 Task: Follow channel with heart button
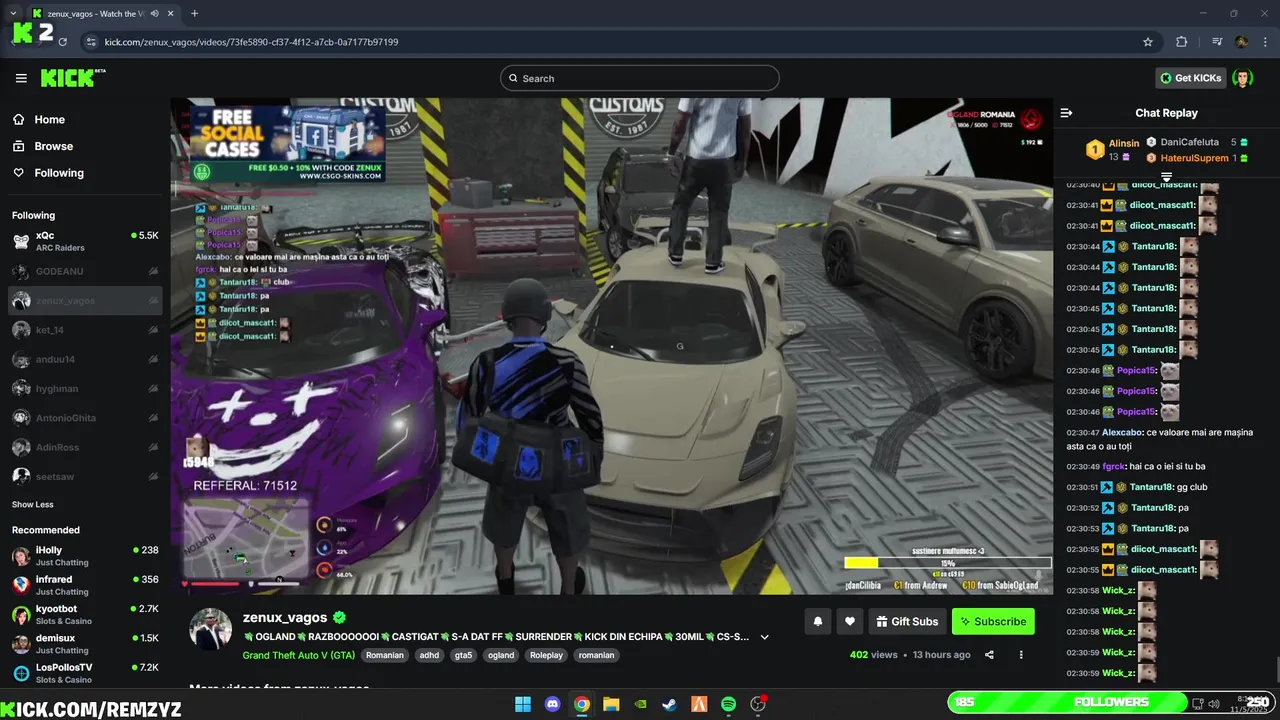point(850,621)
